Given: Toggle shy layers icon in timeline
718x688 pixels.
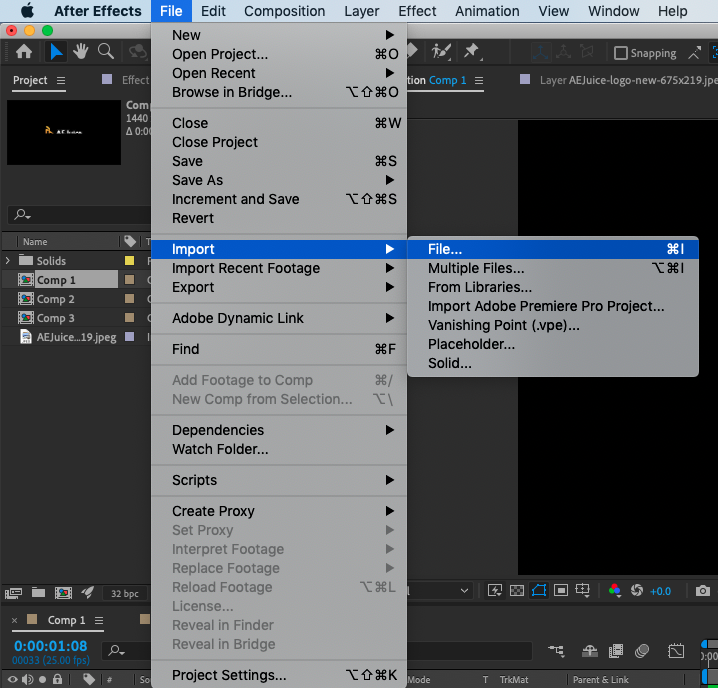Looking at the screenshot, I should pos(590,650).
